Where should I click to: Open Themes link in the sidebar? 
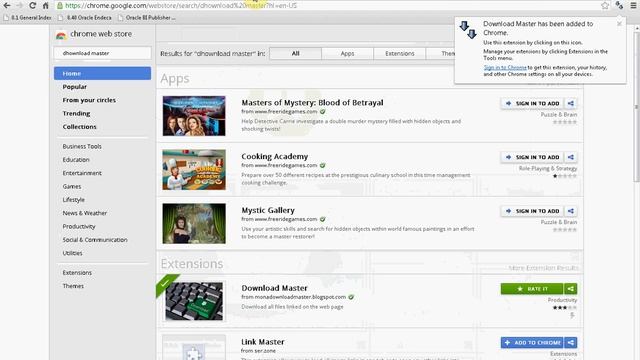[73, 286]
